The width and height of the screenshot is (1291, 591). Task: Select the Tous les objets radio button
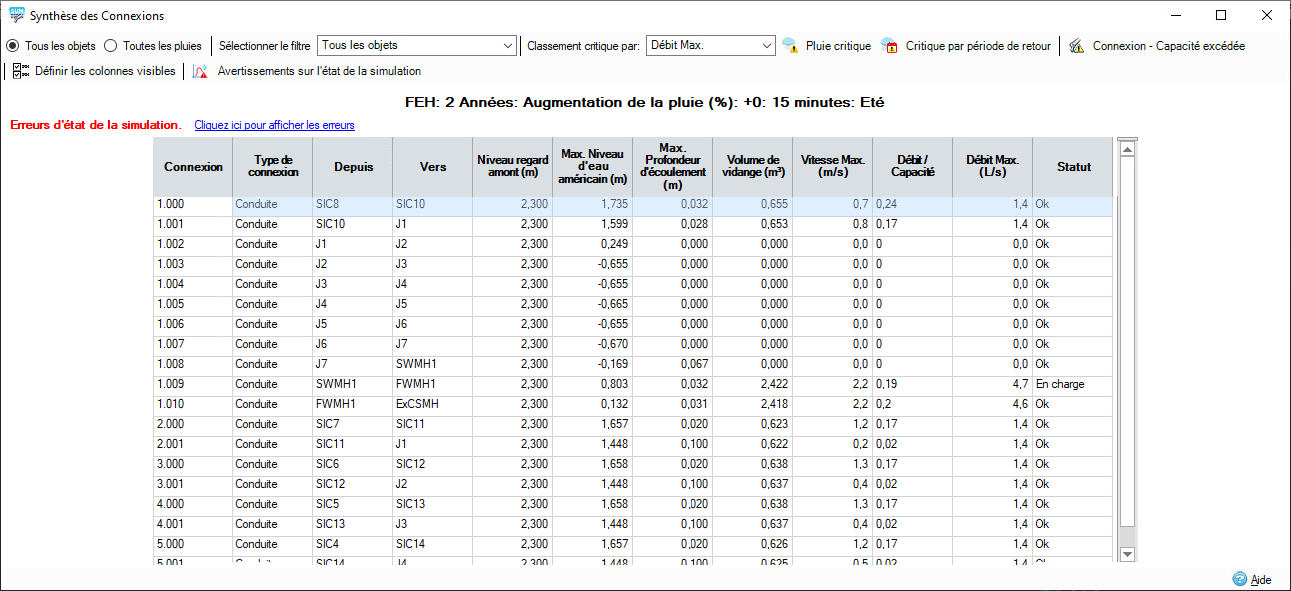click(x=13, y=46)
